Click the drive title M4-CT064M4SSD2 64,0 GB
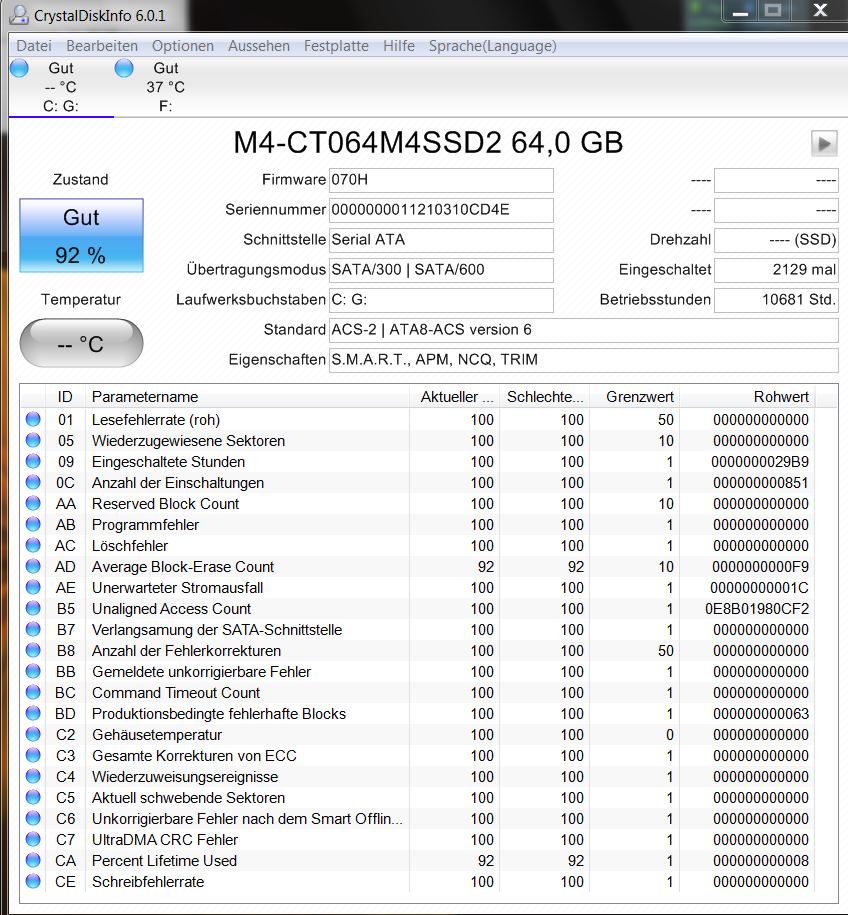 tap(428, 142)
